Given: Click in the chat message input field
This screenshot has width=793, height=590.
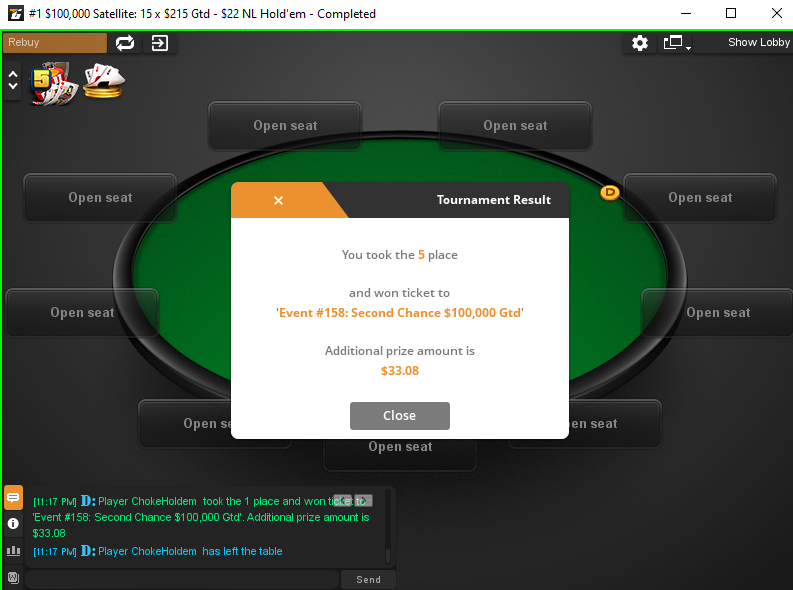Looking at the screenshot, I should click(x=182, y=579).
